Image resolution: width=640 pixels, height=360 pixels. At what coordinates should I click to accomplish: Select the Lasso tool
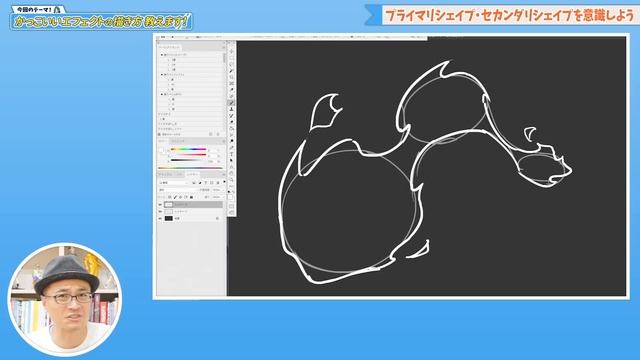(231, 64)
